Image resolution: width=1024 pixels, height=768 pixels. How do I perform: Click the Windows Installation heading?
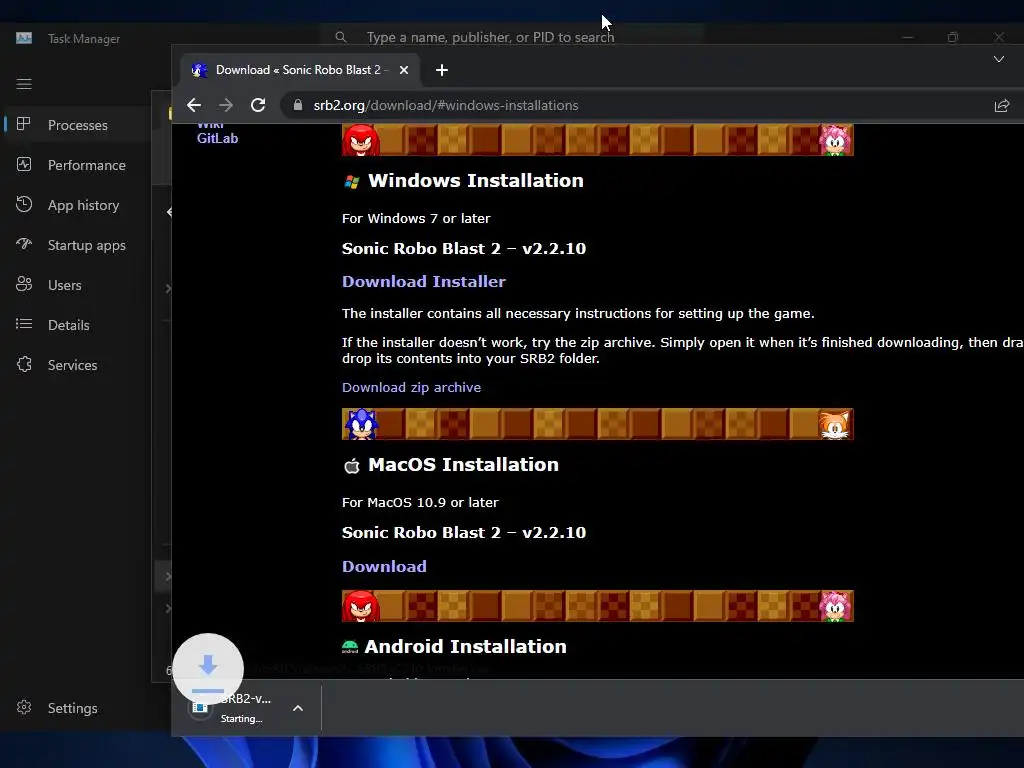(x=475, y=181)
